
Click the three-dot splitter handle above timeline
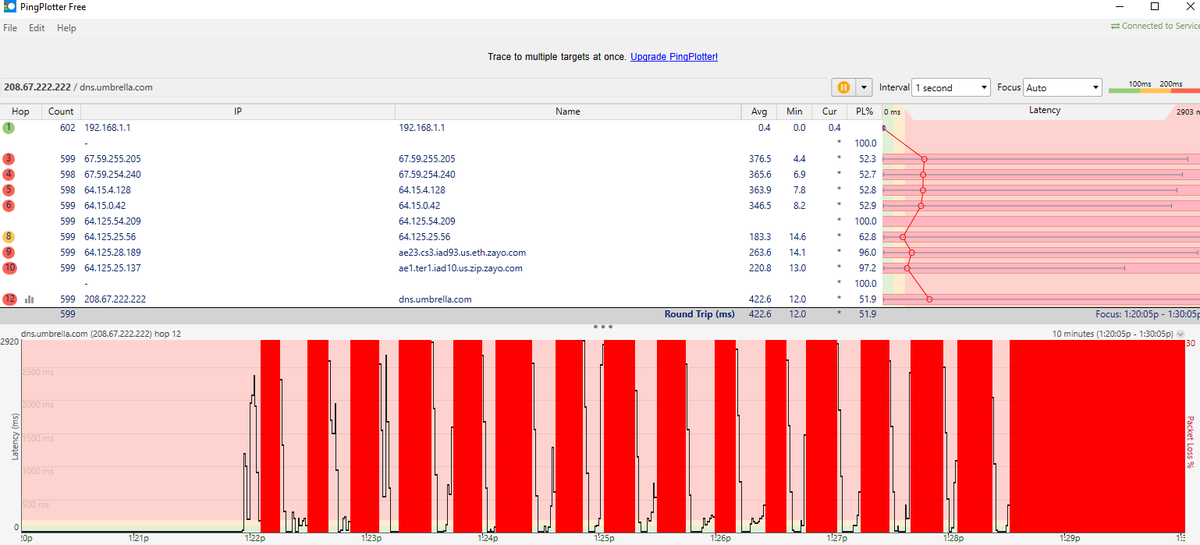tap(602, 326)
